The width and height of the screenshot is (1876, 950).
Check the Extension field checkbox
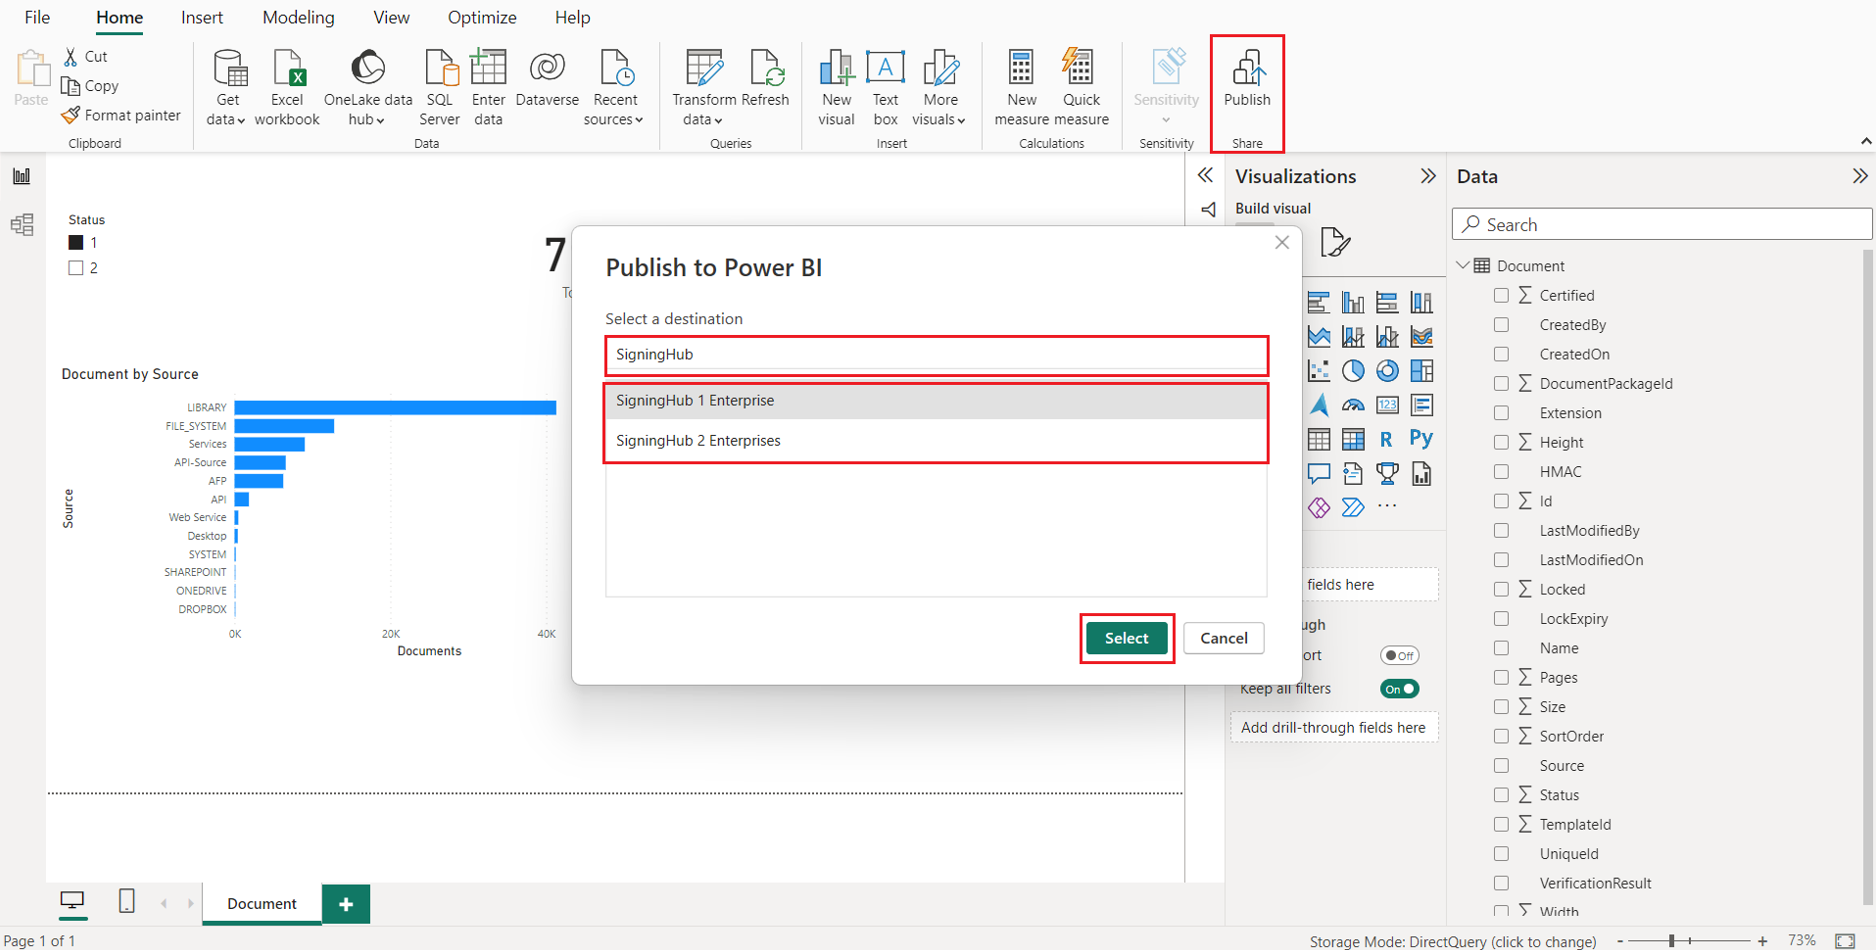(x=1501, y=413)
